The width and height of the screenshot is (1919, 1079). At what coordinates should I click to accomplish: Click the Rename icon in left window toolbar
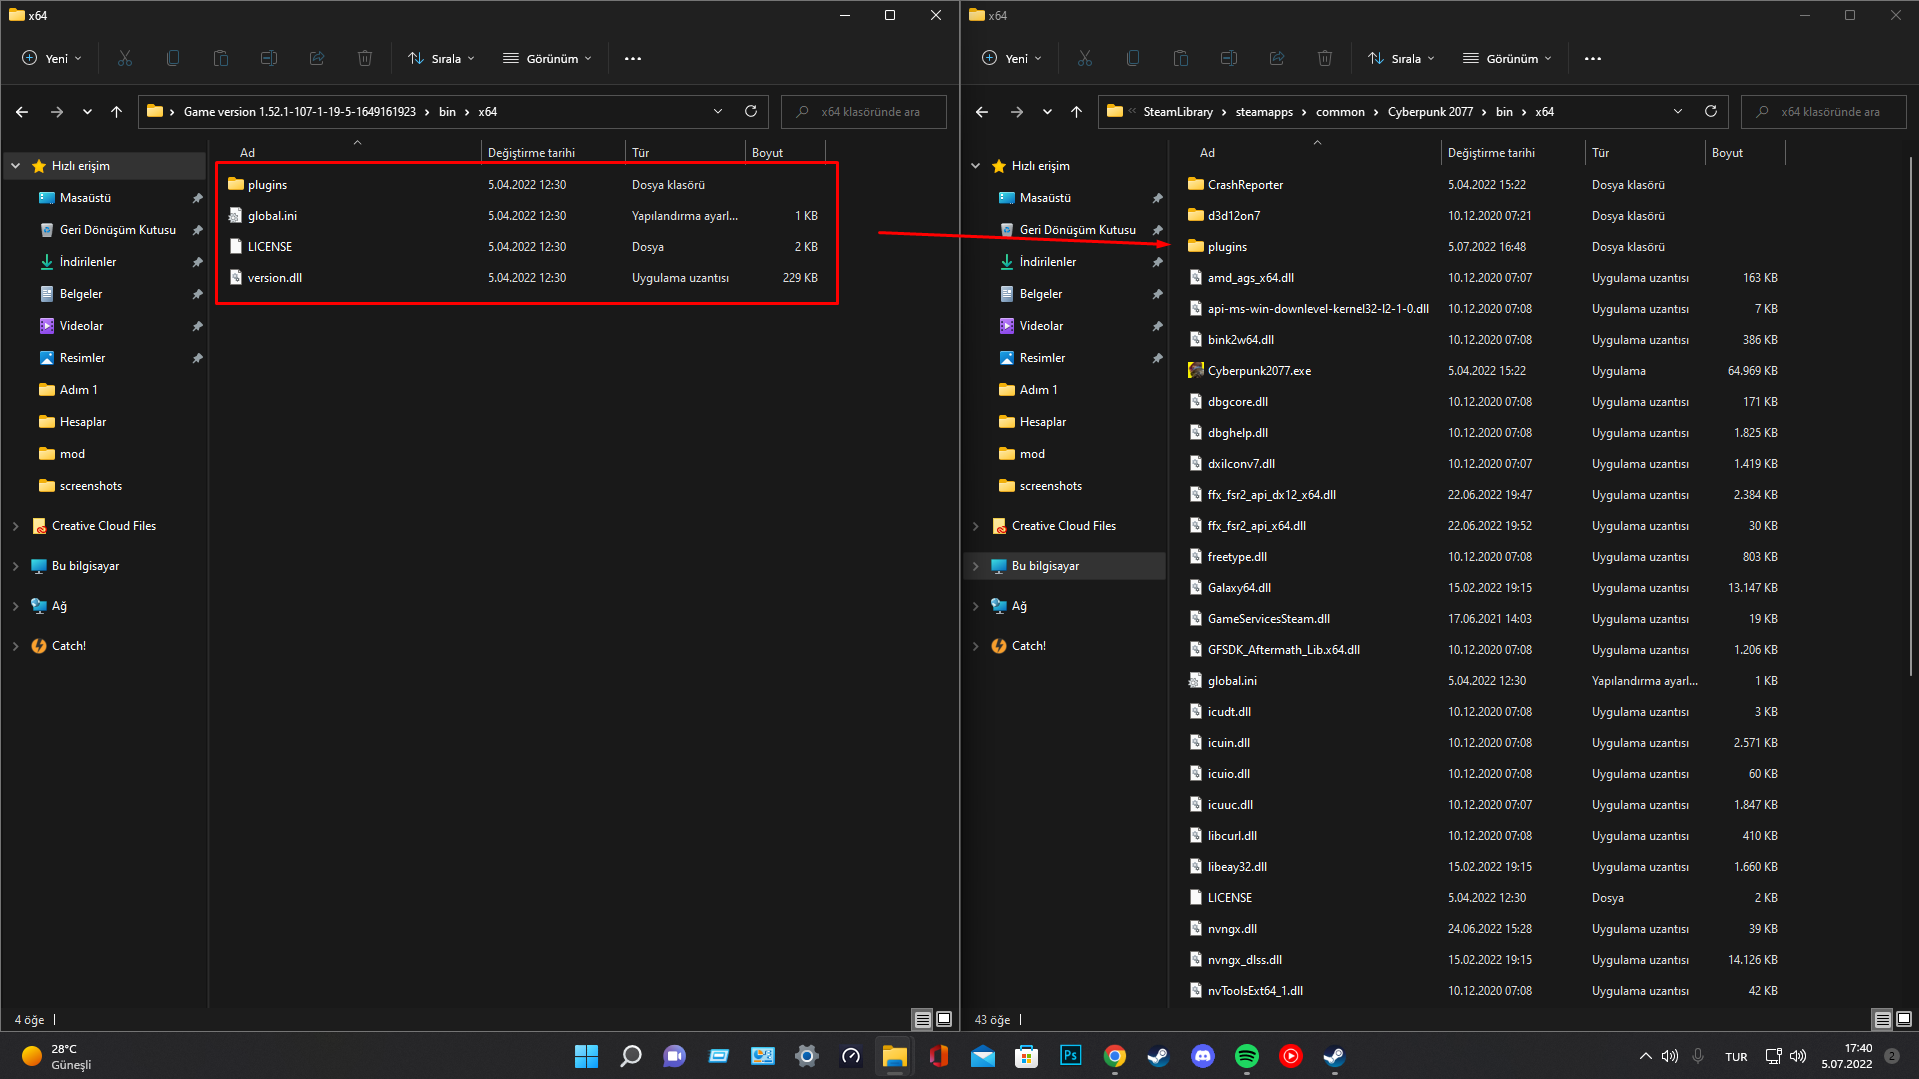pyautogui.click(x=269, y=58)
